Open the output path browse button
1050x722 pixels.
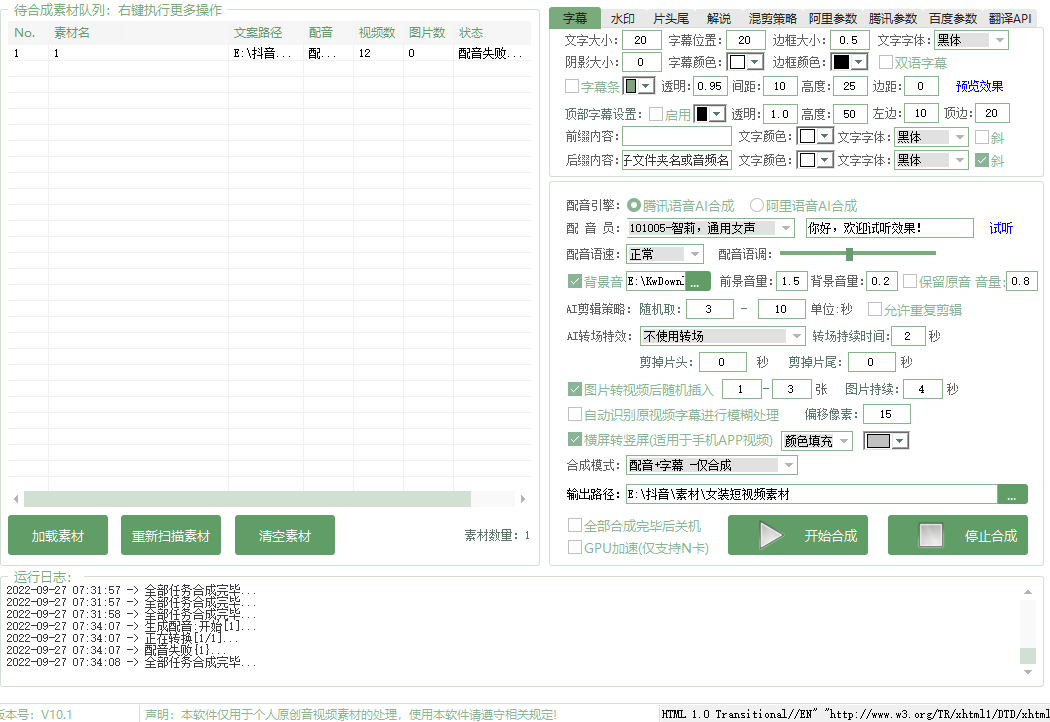(1012, 494)
